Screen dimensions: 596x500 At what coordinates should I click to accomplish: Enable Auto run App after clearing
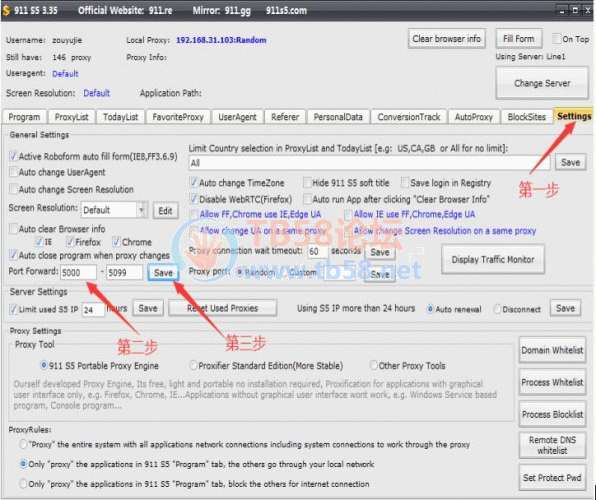(307, 199)
